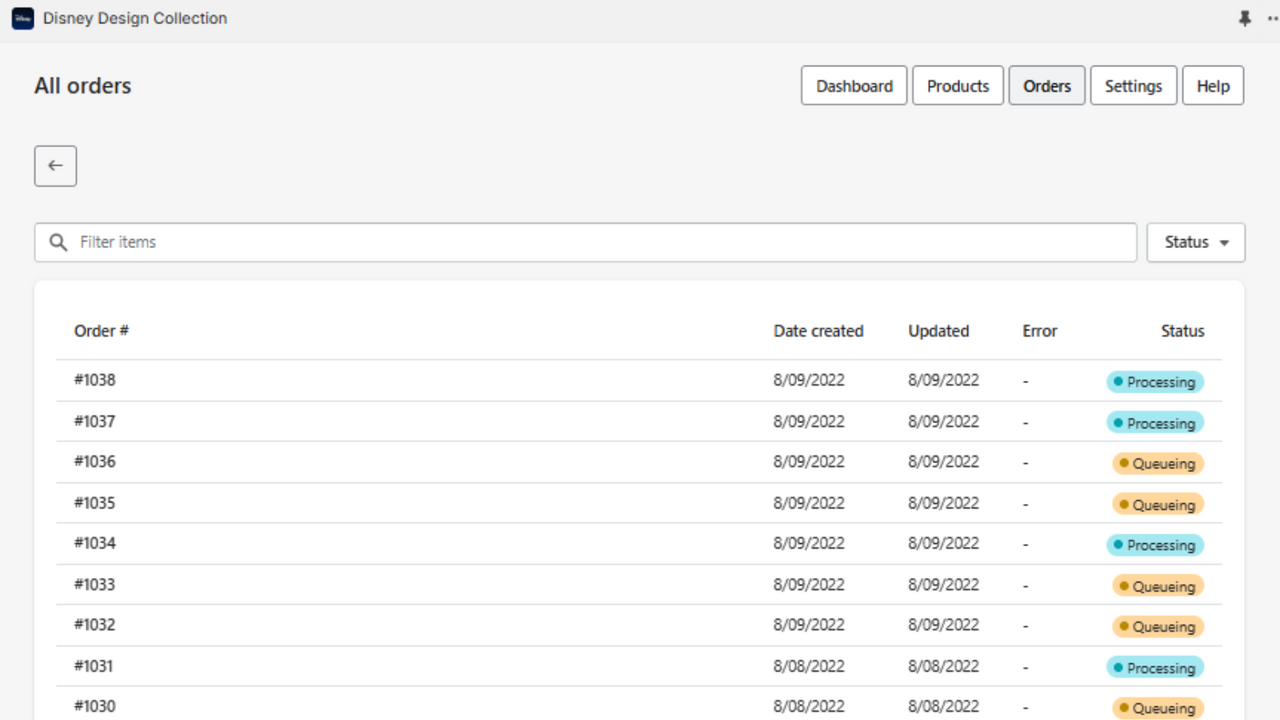Click the back arrow above the filter bar
1280x720 pixels.
pos(55,165)
